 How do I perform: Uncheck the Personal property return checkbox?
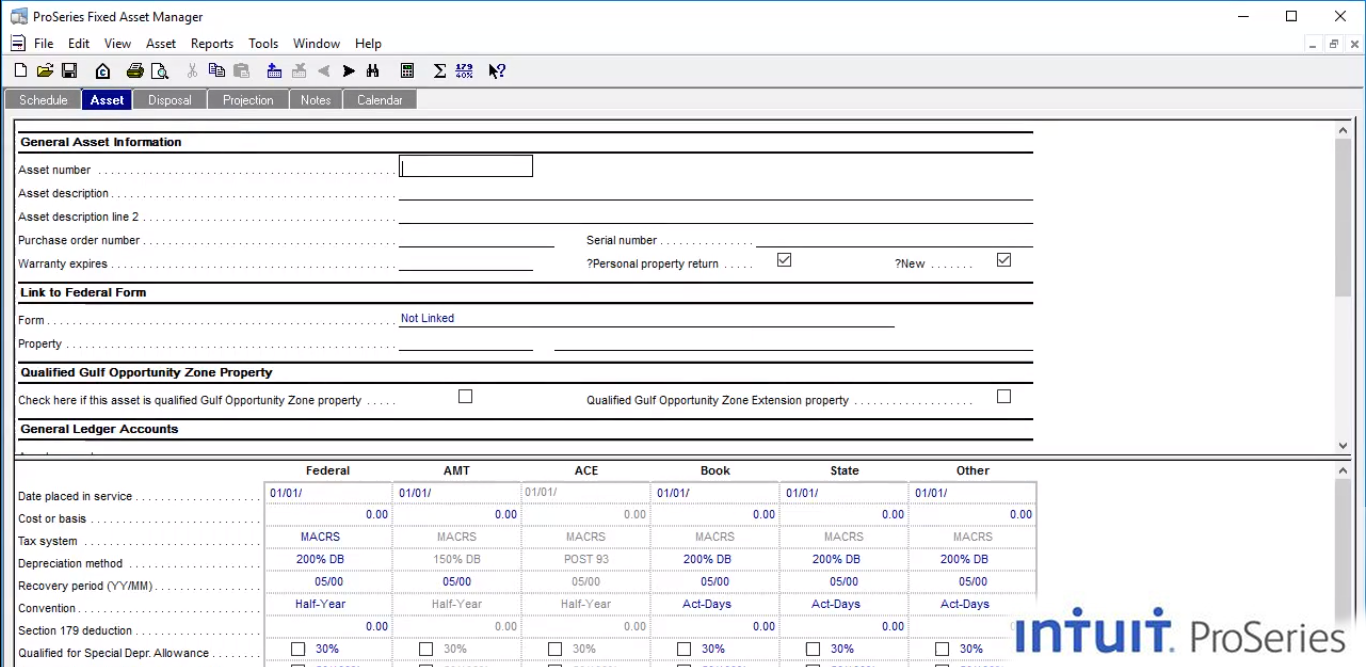click(x=784, y=260)
